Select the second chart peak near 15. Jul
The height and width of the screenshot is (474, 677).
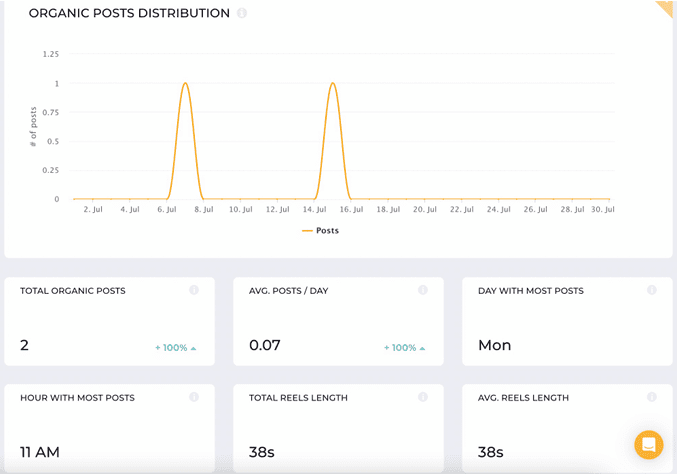click(x=333, y=84)
